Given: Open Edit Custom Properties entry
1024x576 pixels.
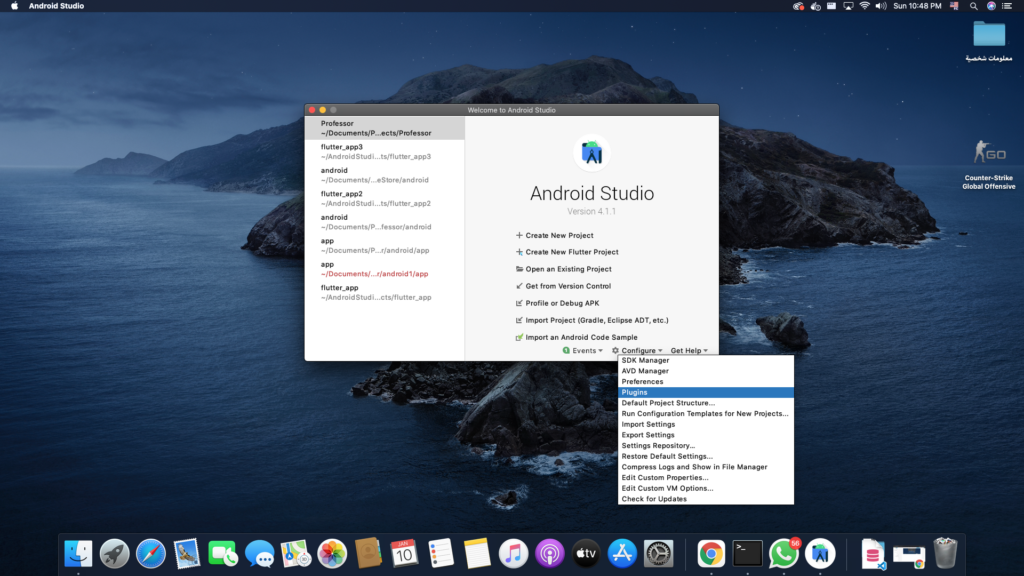Looking at the screenshot, I should pyautogui.click(x=705, y=477).
